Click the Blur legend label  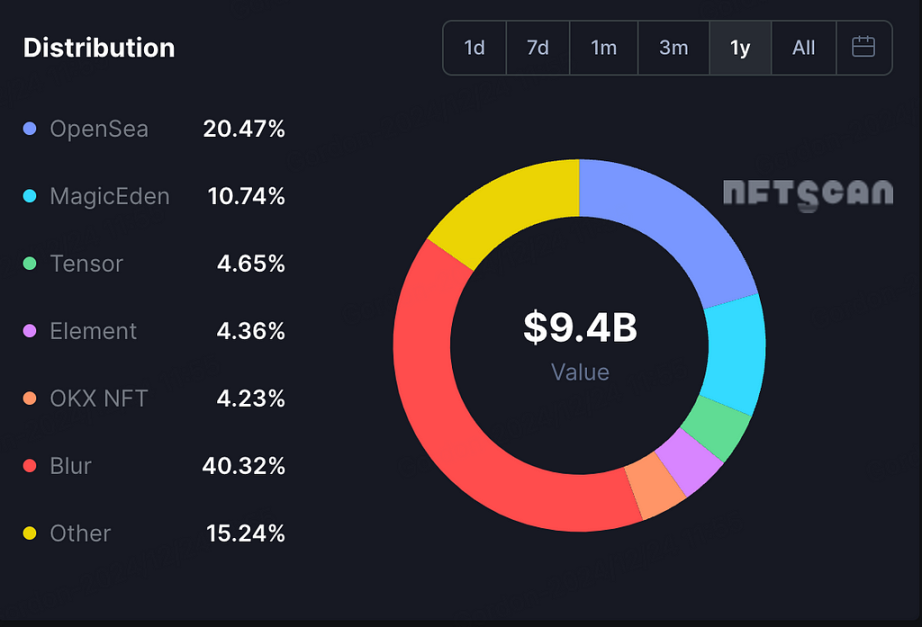[71, 466]
